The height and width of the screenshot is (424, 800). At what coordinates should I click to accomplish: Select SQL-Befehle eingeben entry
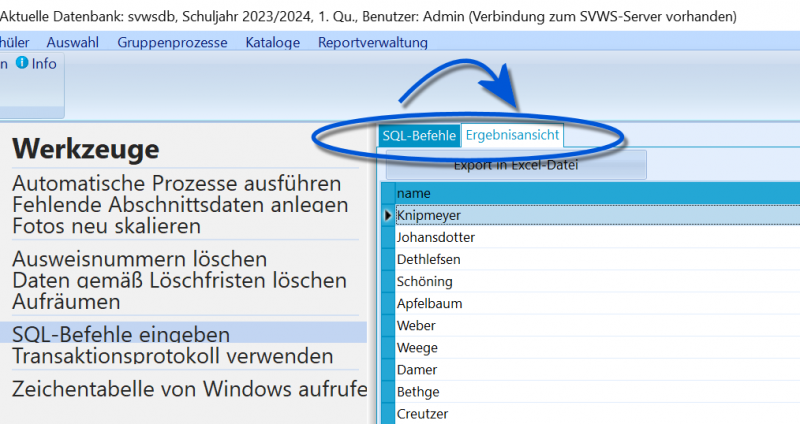coord(183,333)
